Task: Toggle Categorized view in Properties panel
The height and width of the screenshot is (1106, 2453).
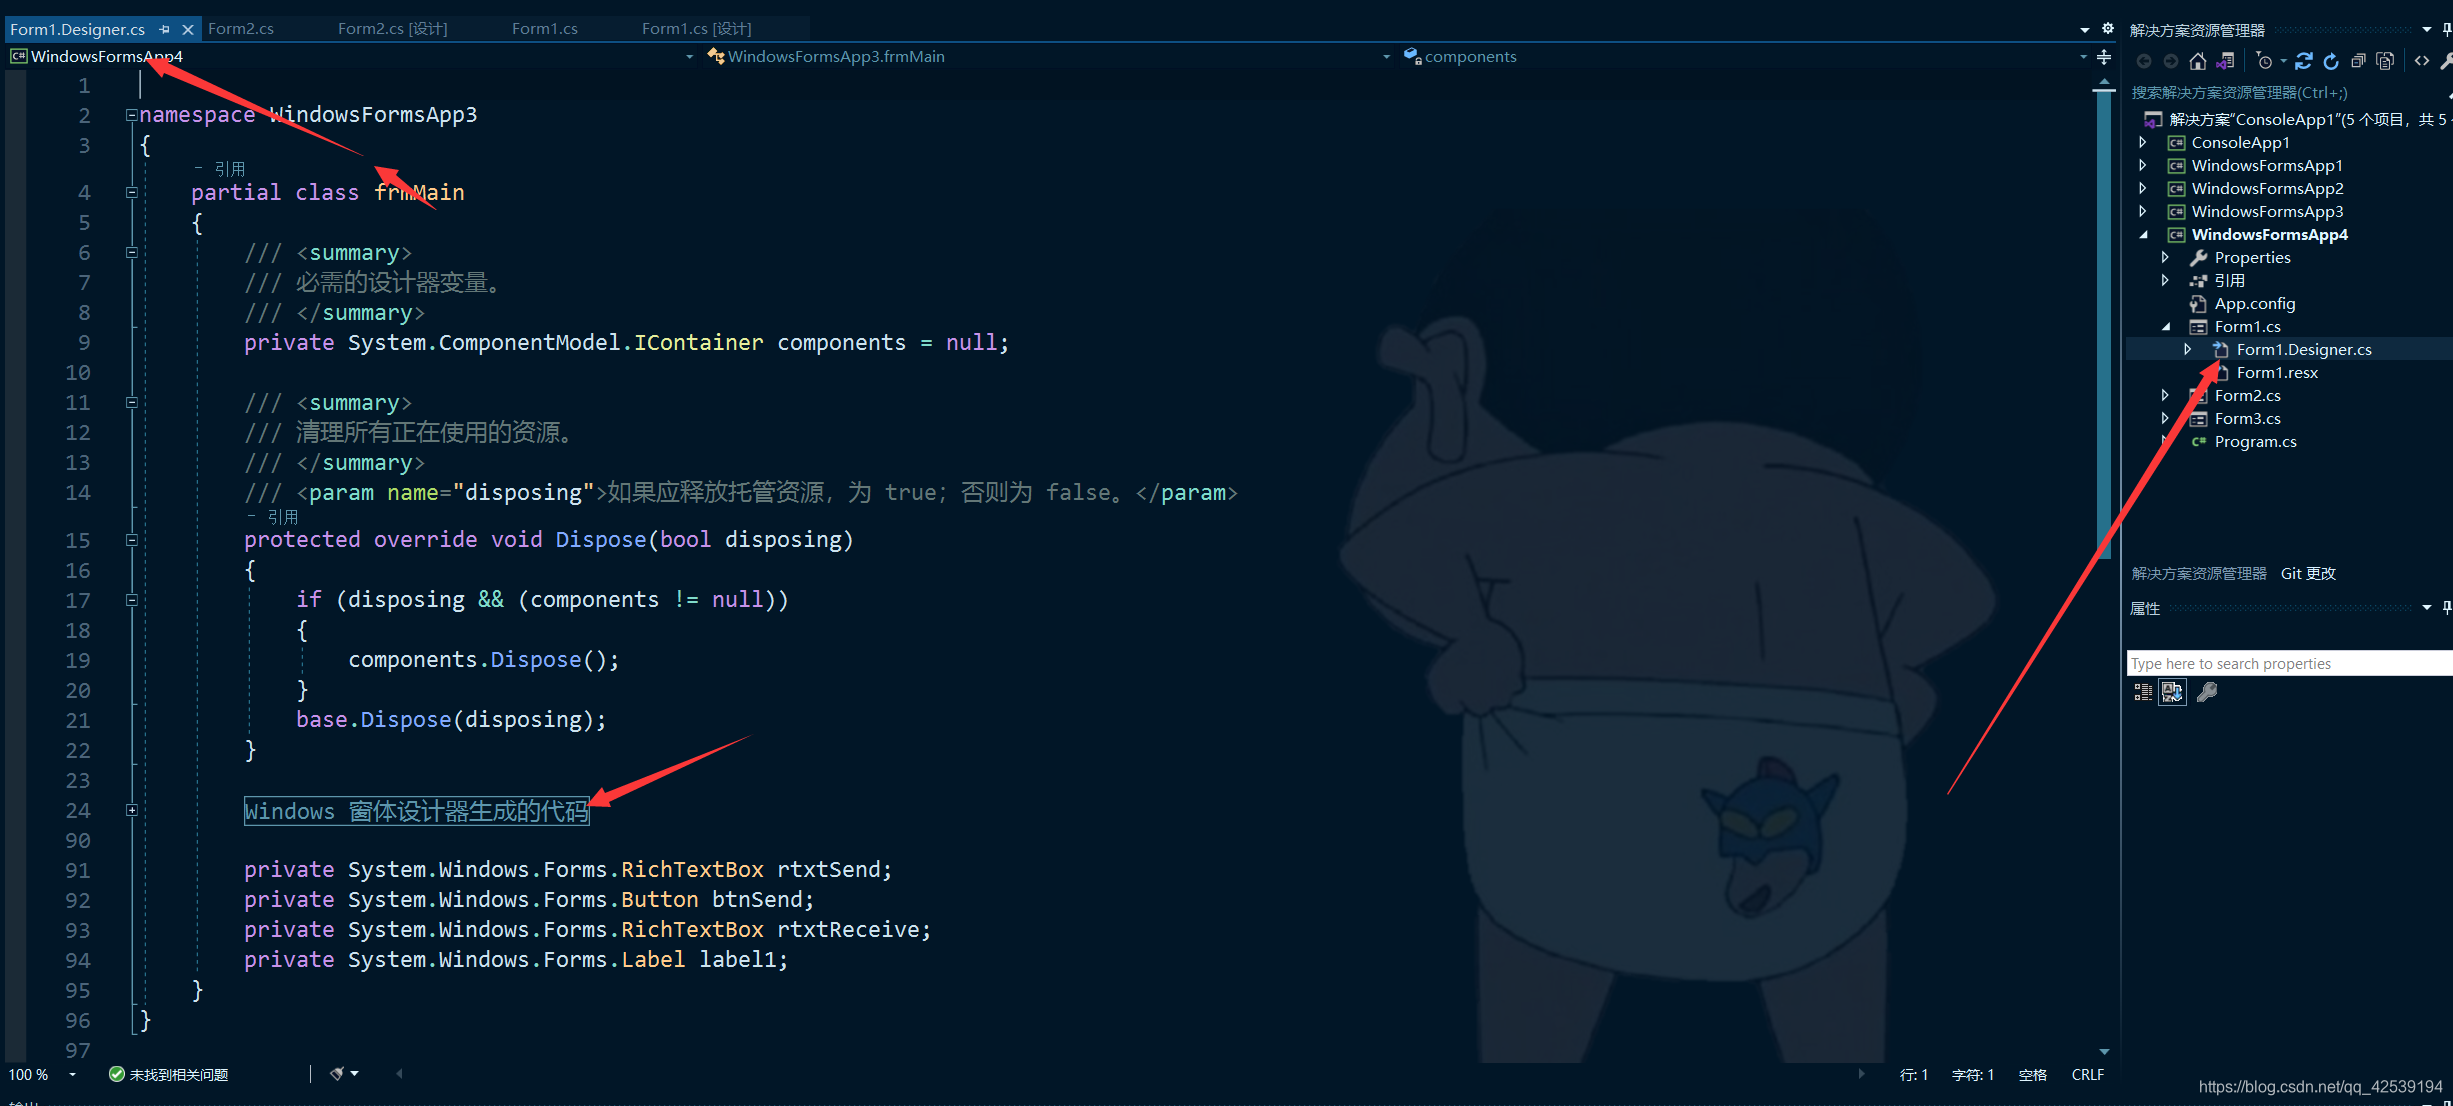Action: [2143, 692]
